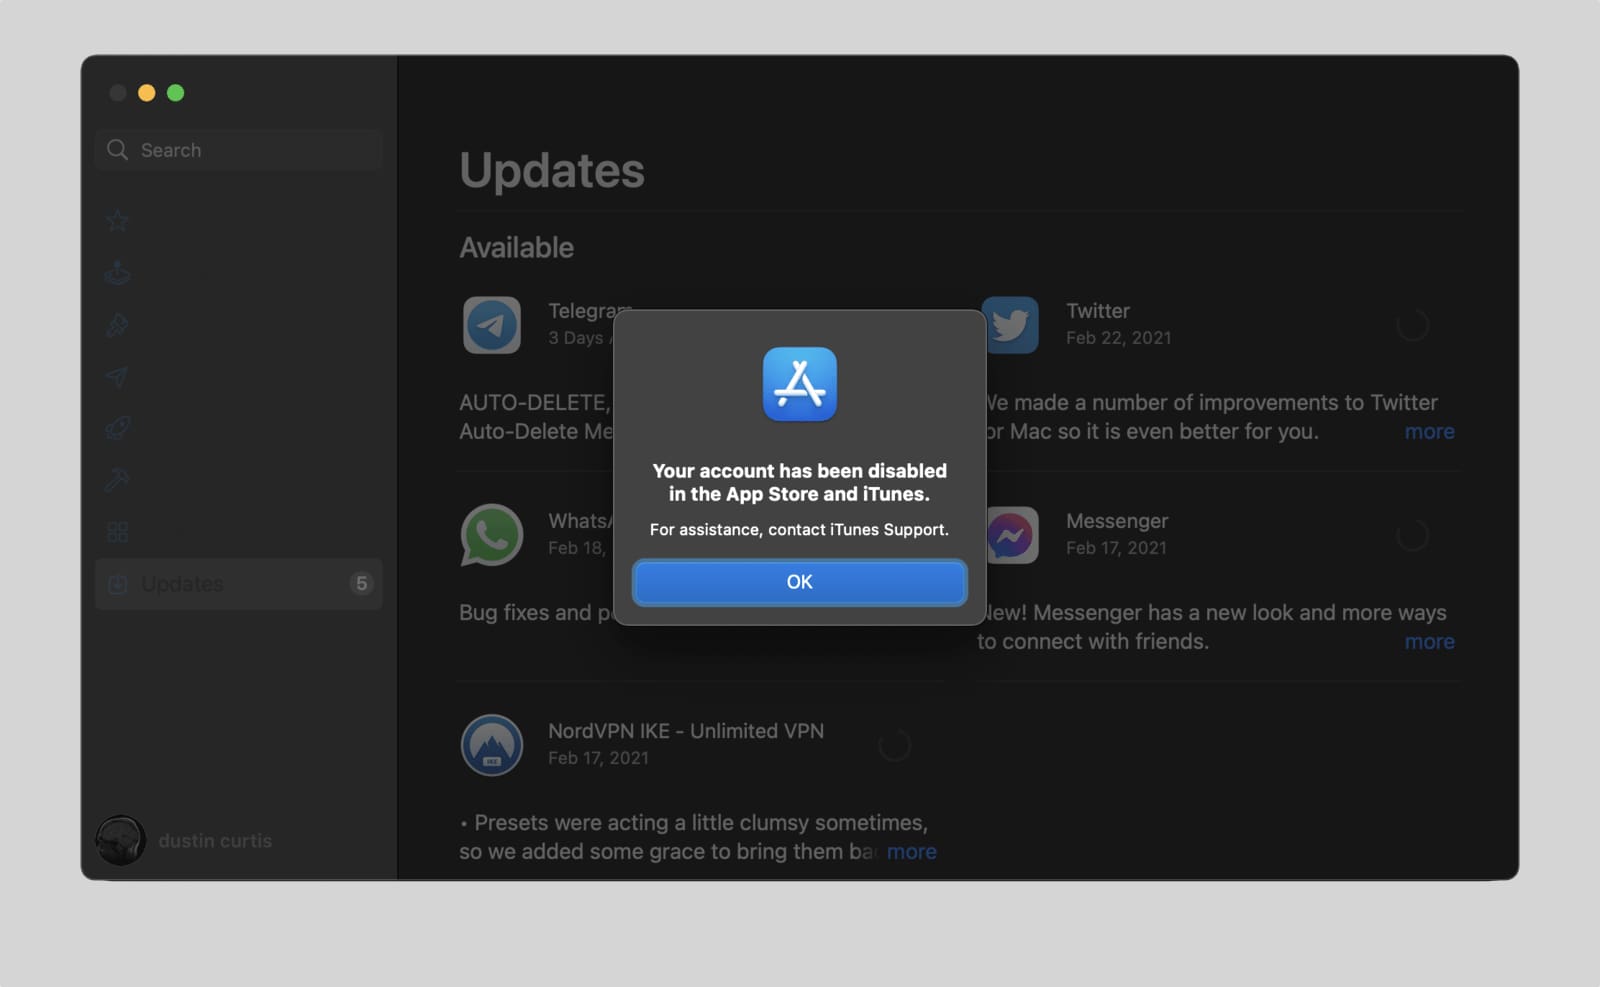Open the Discover star icon in sidebar
This screenshot has width=1600, height=987.
[117, 221]
